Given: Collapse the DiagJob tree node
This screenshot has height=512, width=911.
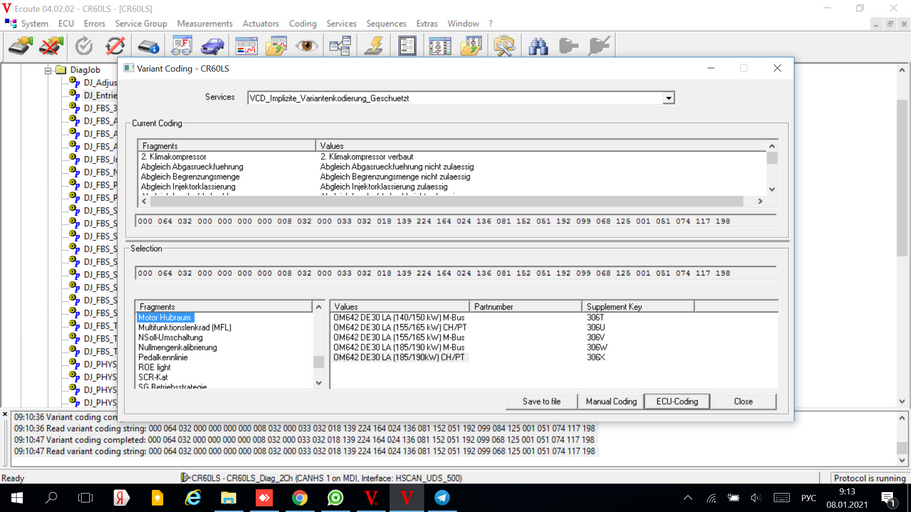Looking at the screenshot, I should tap(48, 70).
